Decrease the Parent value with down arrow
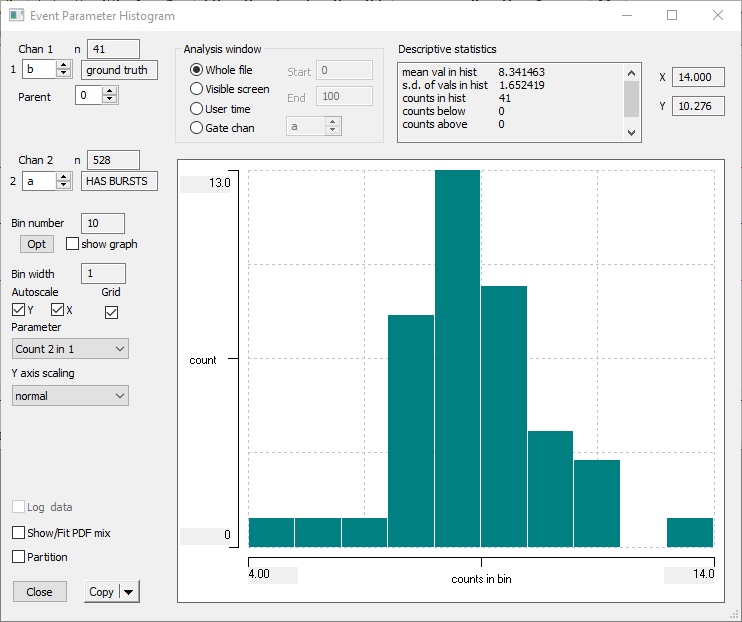This screenshot has width=742, height=622. click(x=109, y=99)
